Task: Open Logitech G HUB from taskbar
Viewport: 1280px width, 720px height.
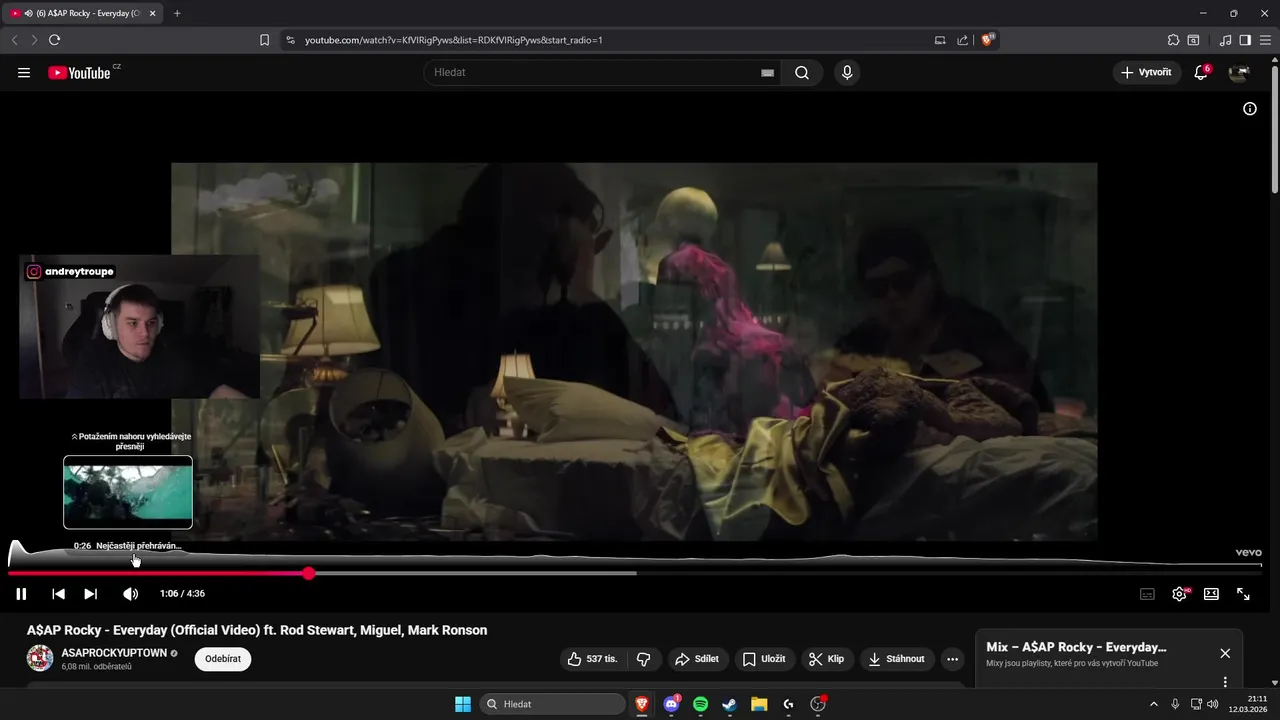Action: click(788, 704)
